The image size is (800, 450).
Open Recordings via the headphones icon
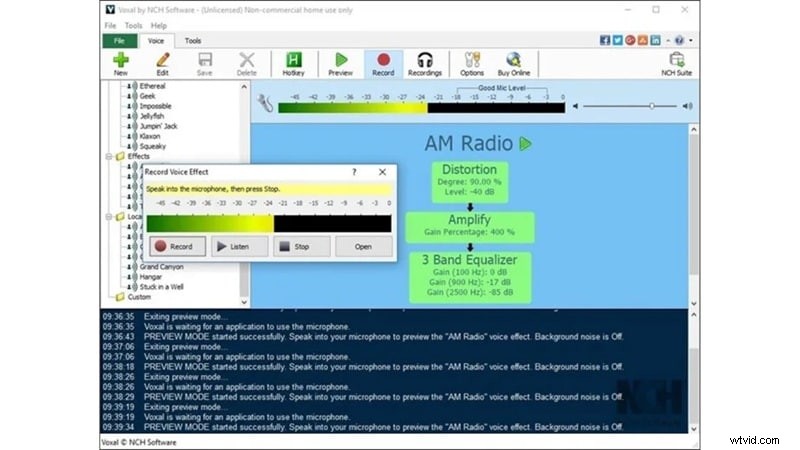(425, 61)
